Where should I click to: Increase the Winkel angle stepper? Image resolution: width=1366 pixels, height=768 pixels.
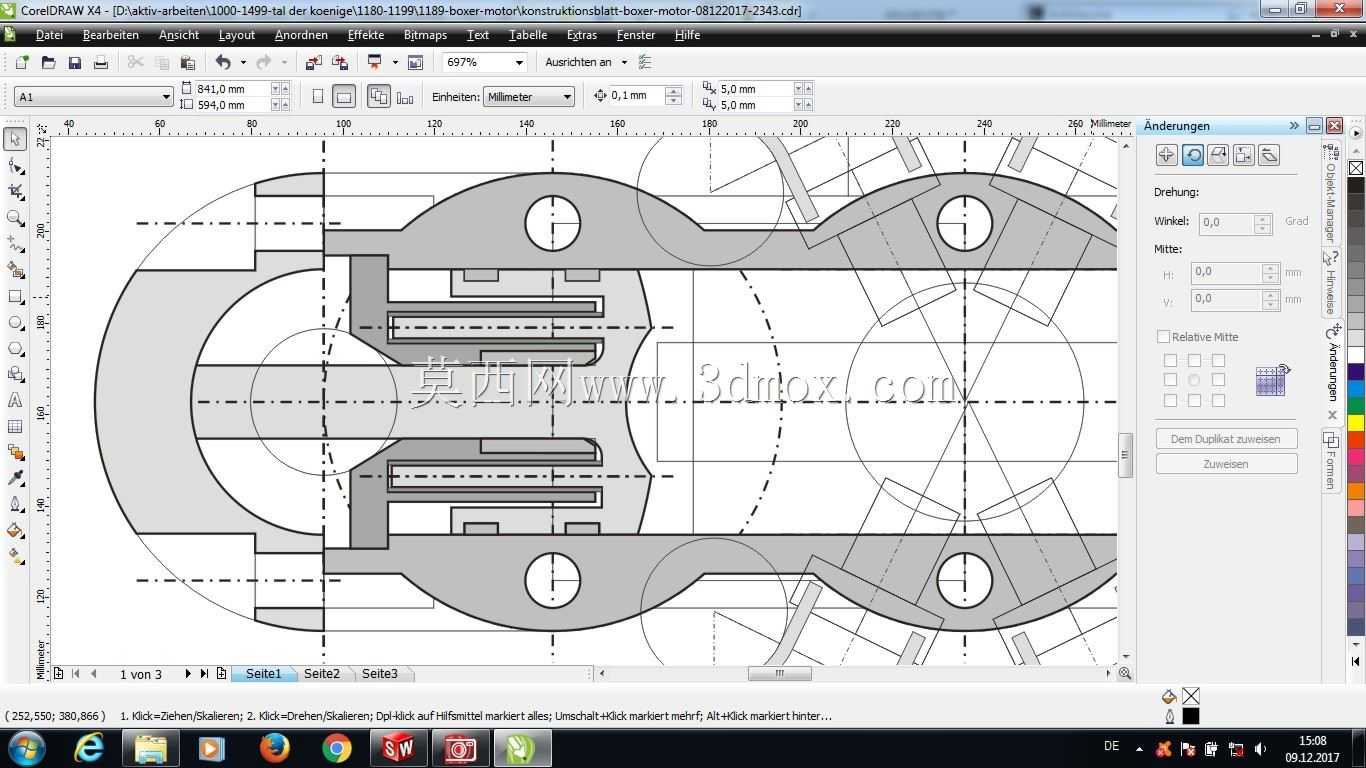(1262, 218)
